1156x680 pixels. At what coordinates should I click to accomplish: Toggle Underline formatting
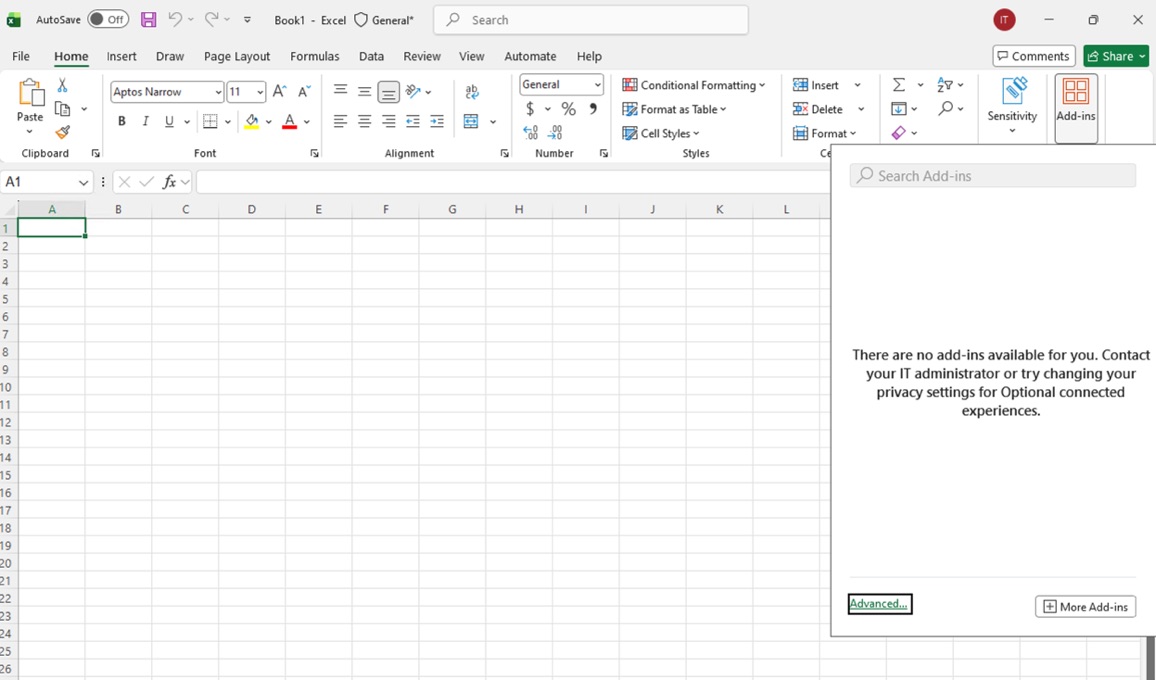169,122
